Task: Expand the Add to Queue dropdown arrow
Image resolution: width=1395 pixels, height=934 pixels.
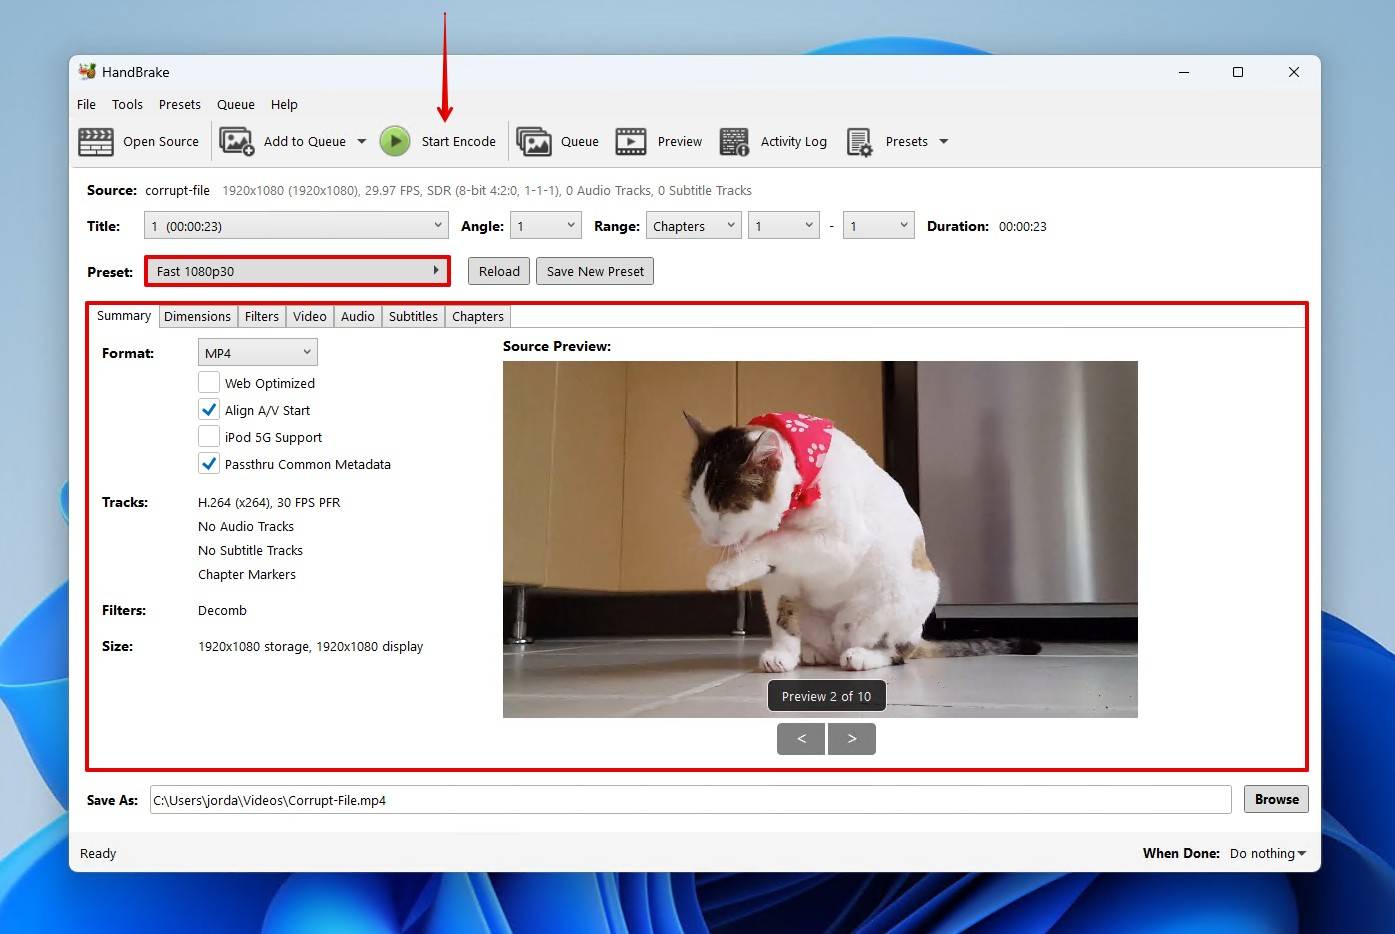Action: pos(362,142)
